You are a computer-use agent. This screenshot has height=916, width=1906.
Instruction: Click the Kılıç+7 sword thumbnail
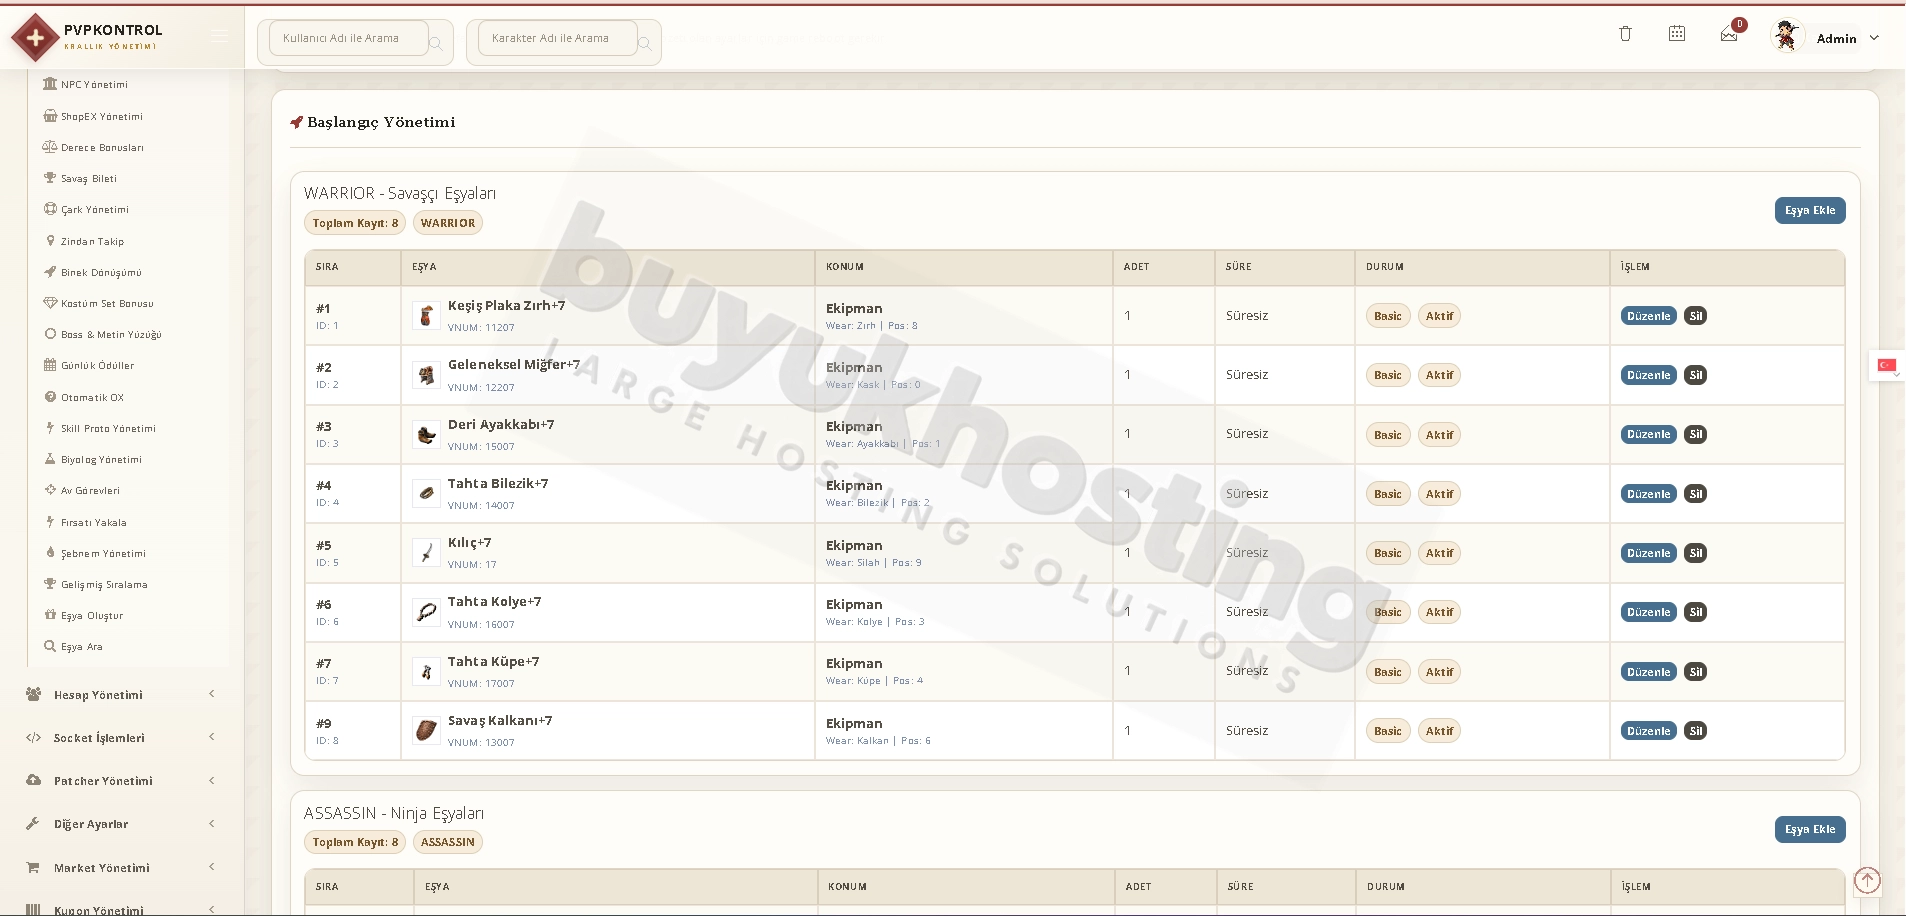(x=426, y=553)
